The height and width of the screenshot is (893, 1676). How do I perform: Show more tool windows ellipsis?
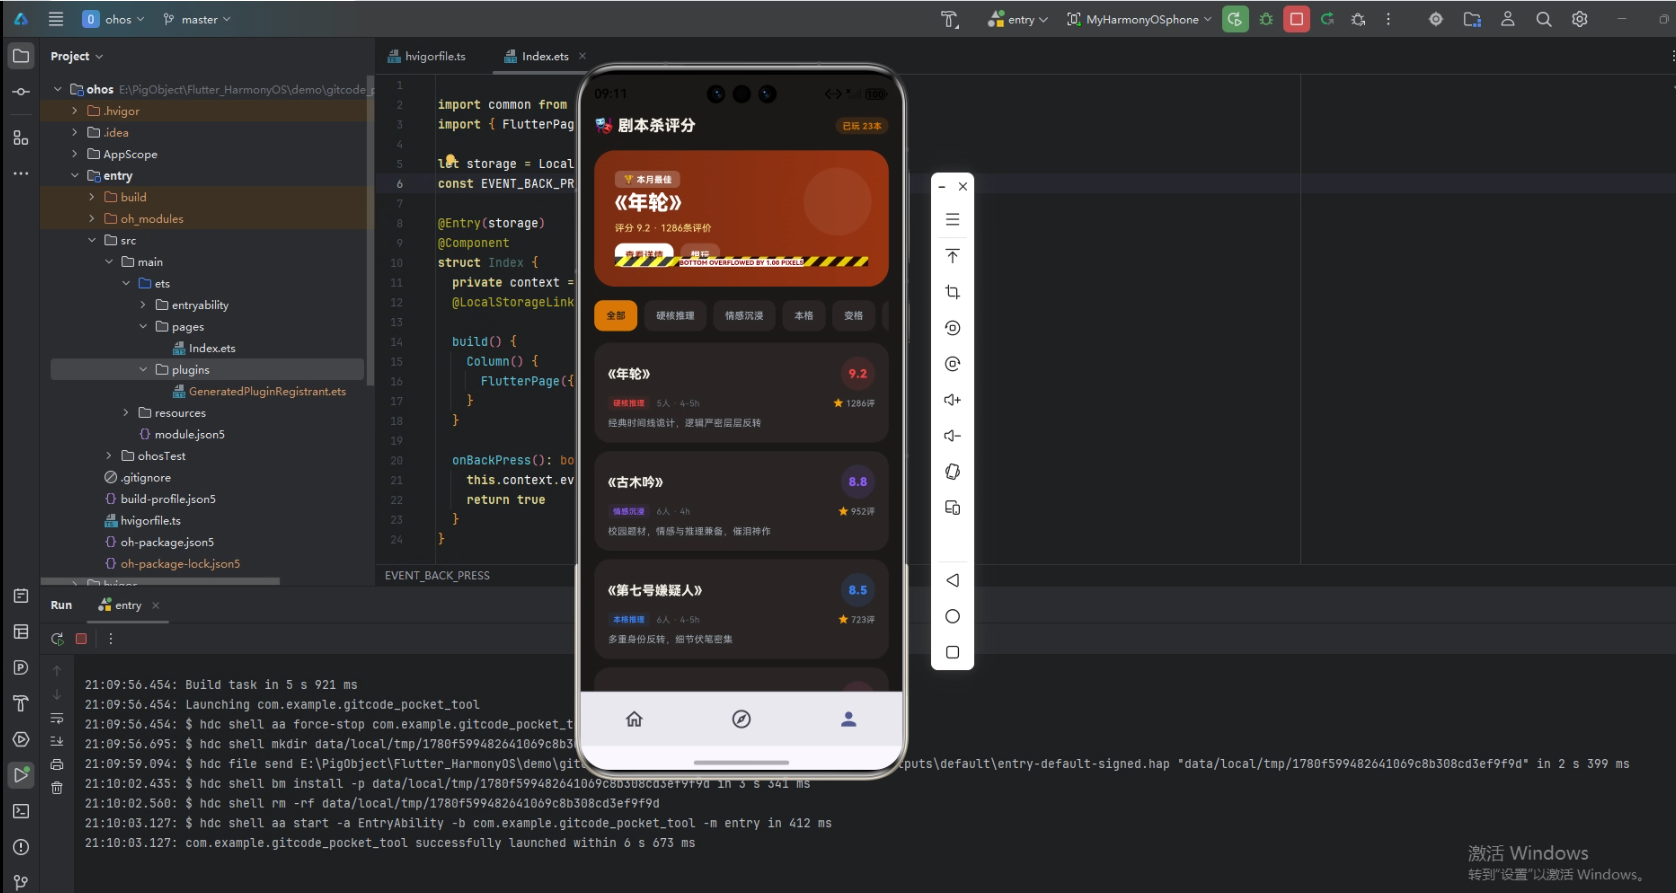click(21, 173)
